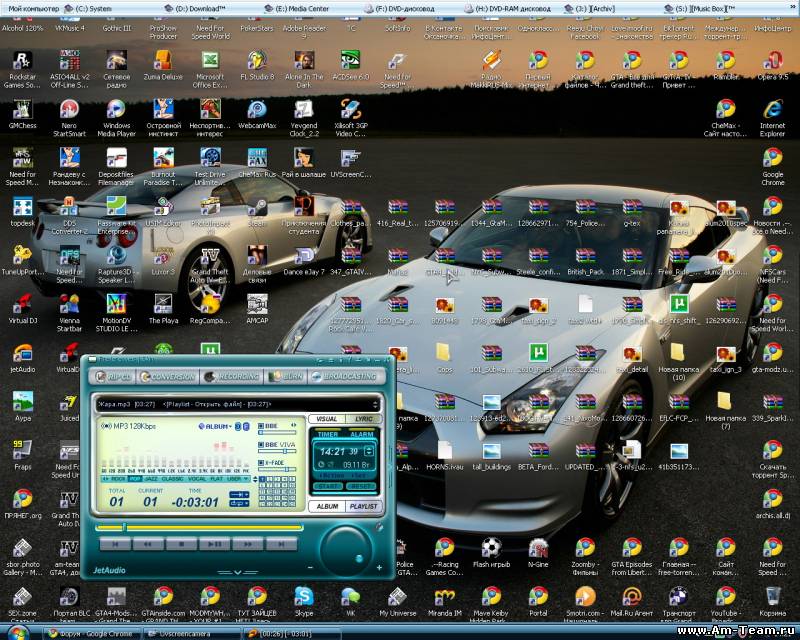Image resolution: width=800 pixels, height=640 pixels.
Task: Expand JetAudio bottom panel chevron
Action: [237, 572]
